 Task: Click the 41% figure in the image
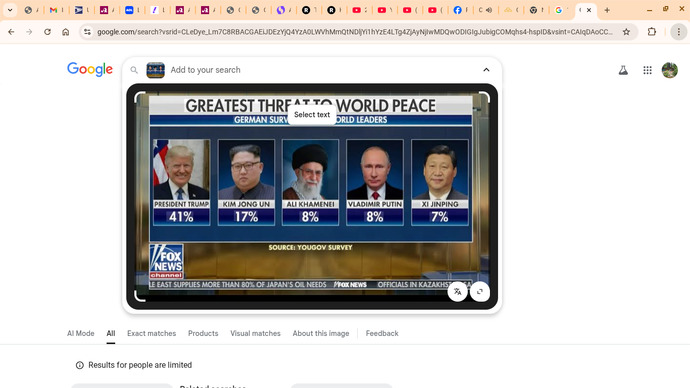181,216
